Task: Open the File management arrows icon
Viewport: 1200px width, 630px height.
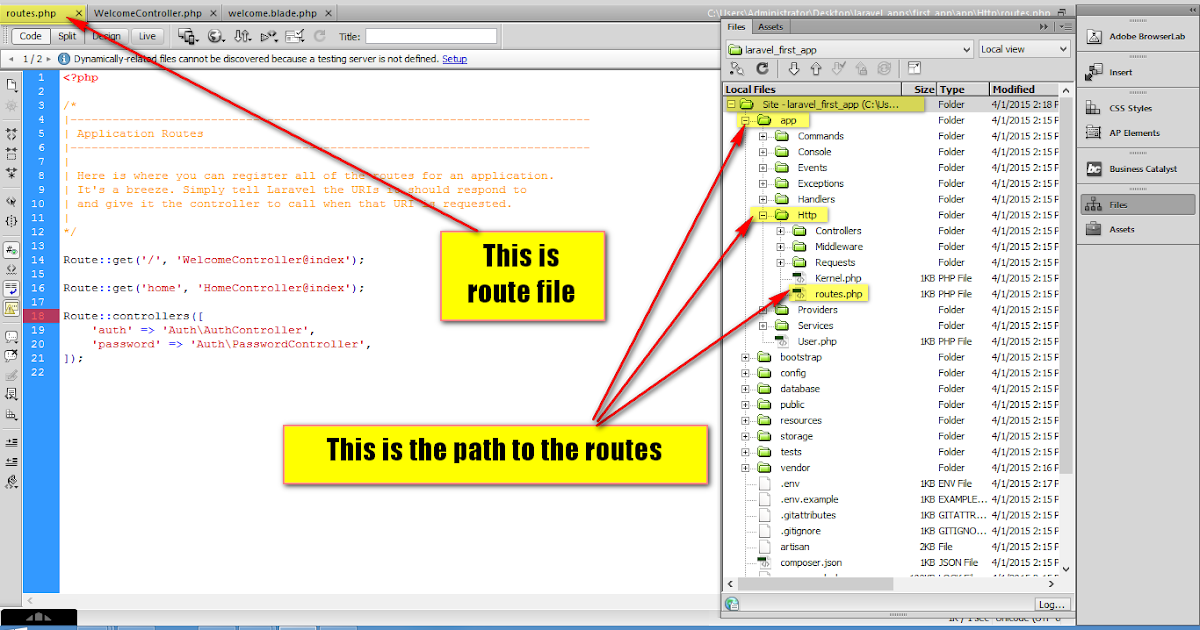Action: [241, 36]
